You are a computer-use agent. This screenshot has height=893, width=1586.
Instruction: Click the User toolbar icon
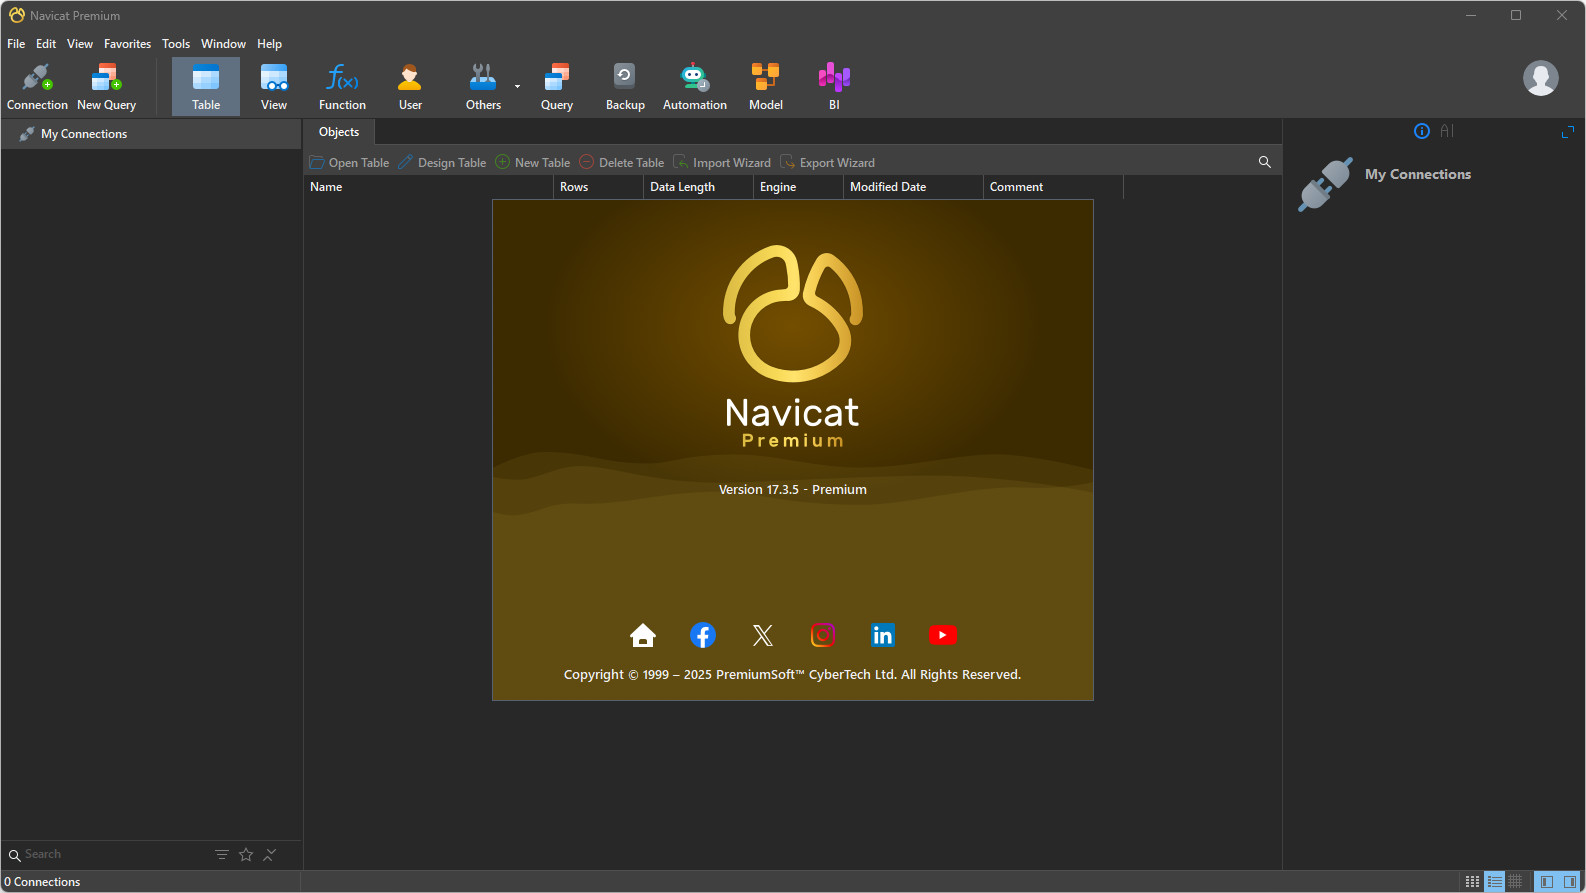410,86
